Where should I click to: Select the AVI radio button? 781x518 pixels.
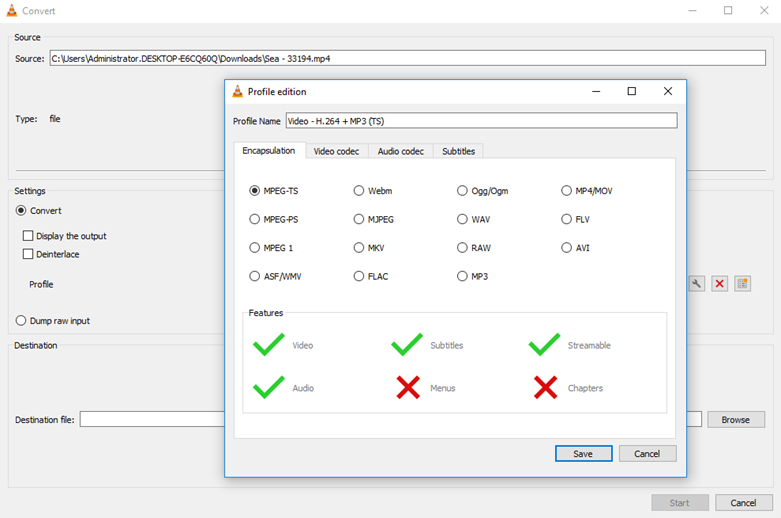click(566, 248)
